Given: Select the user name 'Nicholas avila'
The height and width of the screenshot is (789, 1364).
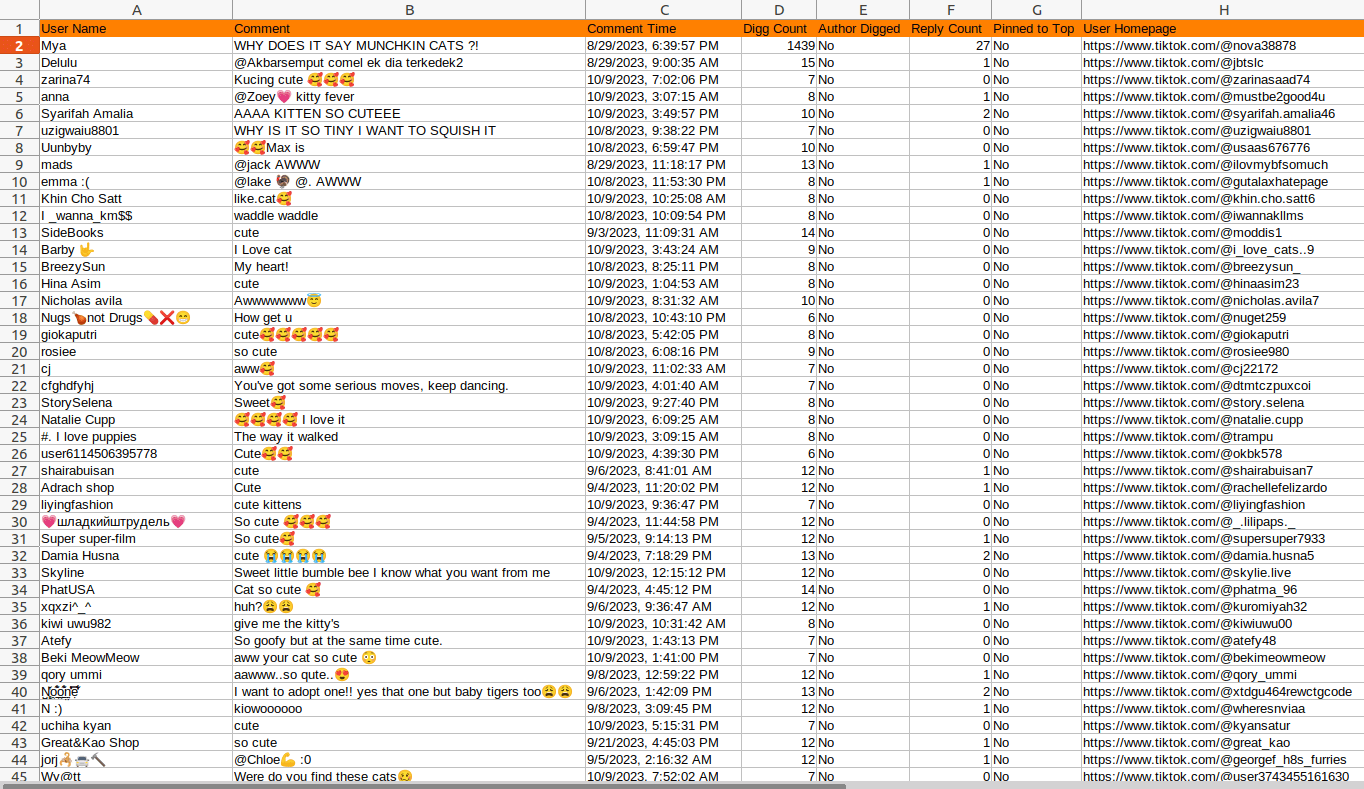Looking at the screenshot, I should pyautogui.click(x=81, y=301).
